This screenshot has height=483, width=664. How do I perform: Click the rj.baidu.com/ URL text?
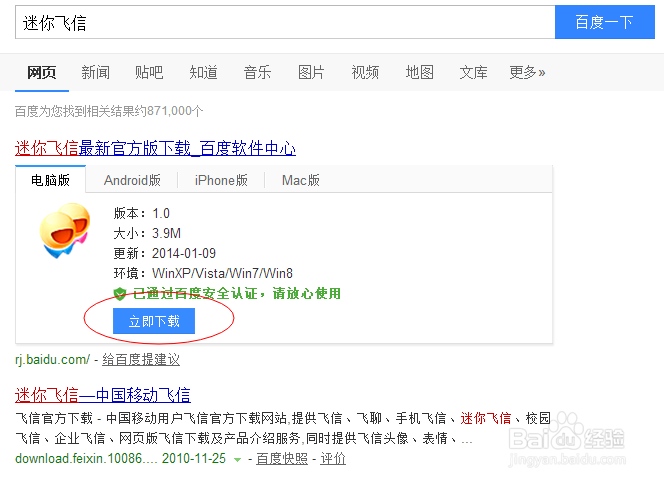tap(53, 359)
